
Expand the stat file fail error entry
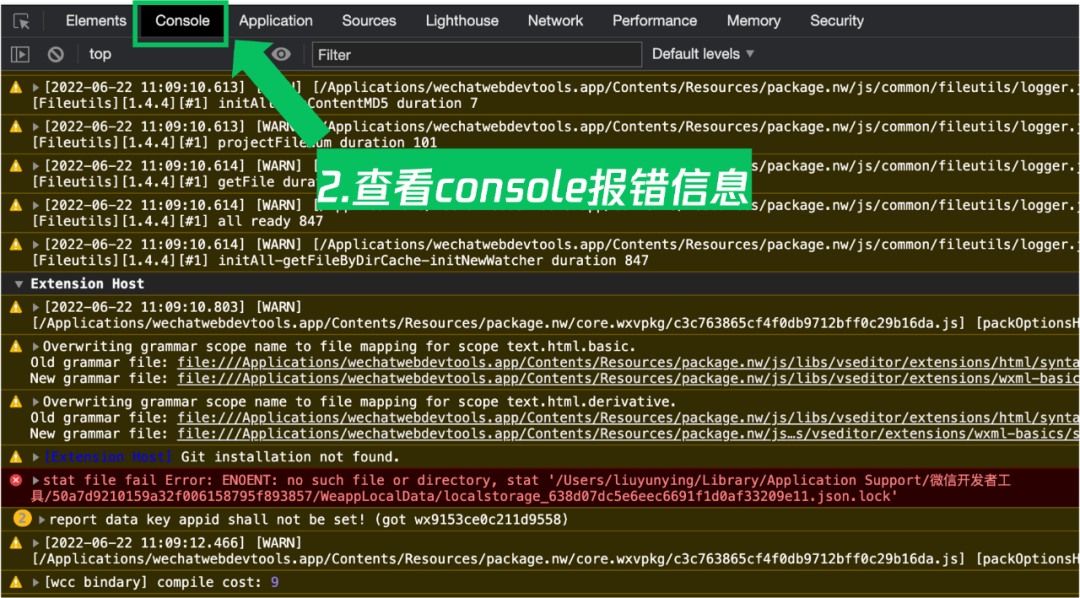tap(37, 480)
